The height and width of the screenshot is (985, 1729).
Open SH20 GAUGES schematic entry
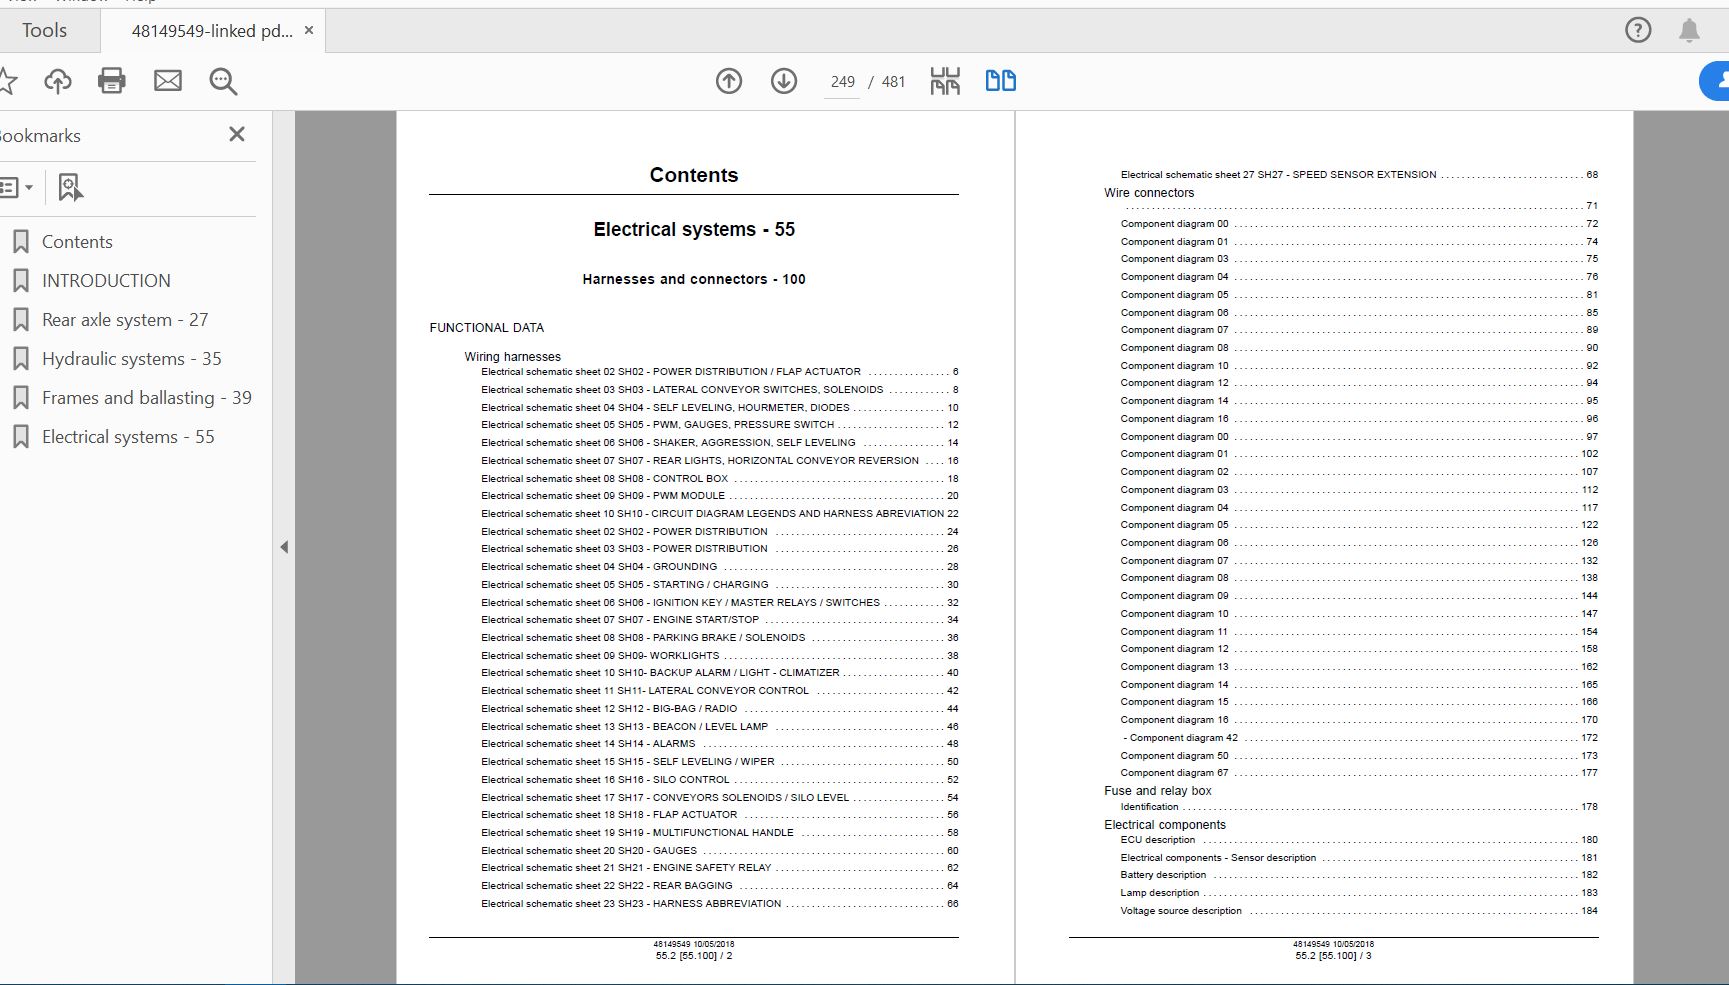tap(719, 851)
